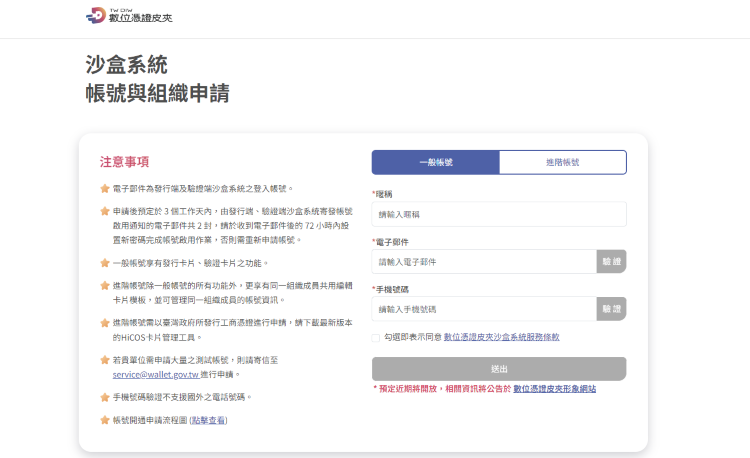
Task: Check the agree to service terms checkbox
Action: 376,338
